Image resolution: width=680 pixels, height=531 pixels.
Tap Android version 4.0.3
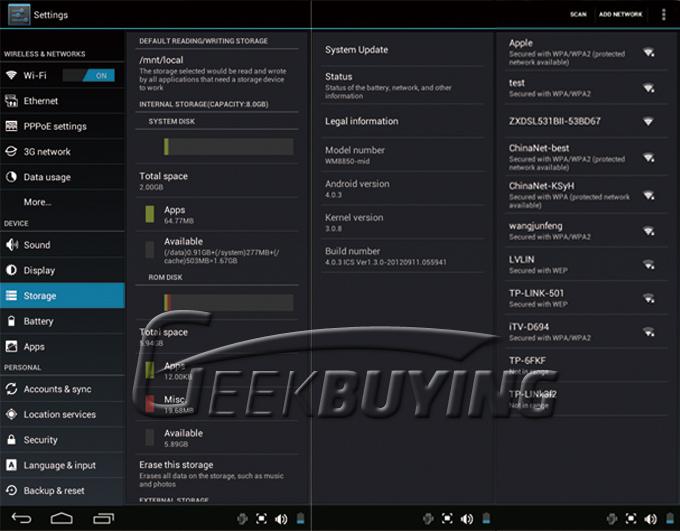pyautogui.click(x=402, y=189)
